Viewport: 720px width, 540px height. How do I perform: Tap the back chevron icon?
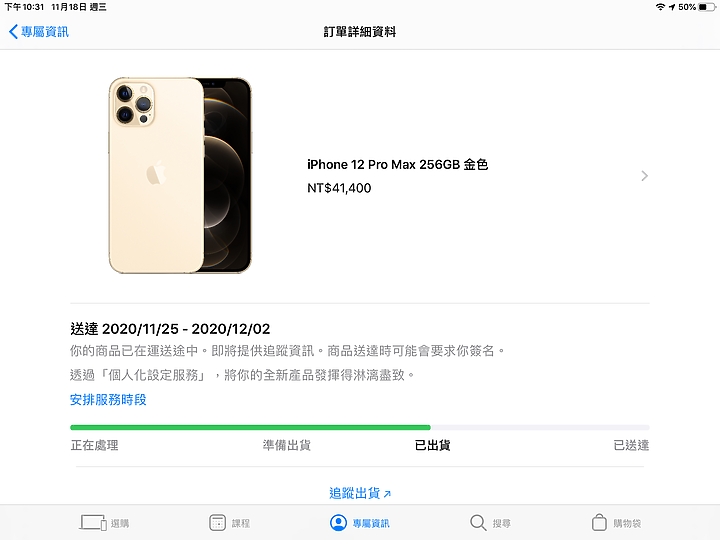click(13, 32)
